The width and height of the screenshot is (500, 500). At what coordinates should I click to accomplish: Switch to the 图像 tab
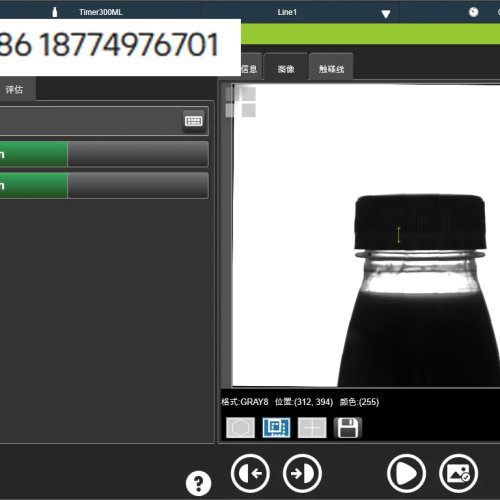[286, 68]
